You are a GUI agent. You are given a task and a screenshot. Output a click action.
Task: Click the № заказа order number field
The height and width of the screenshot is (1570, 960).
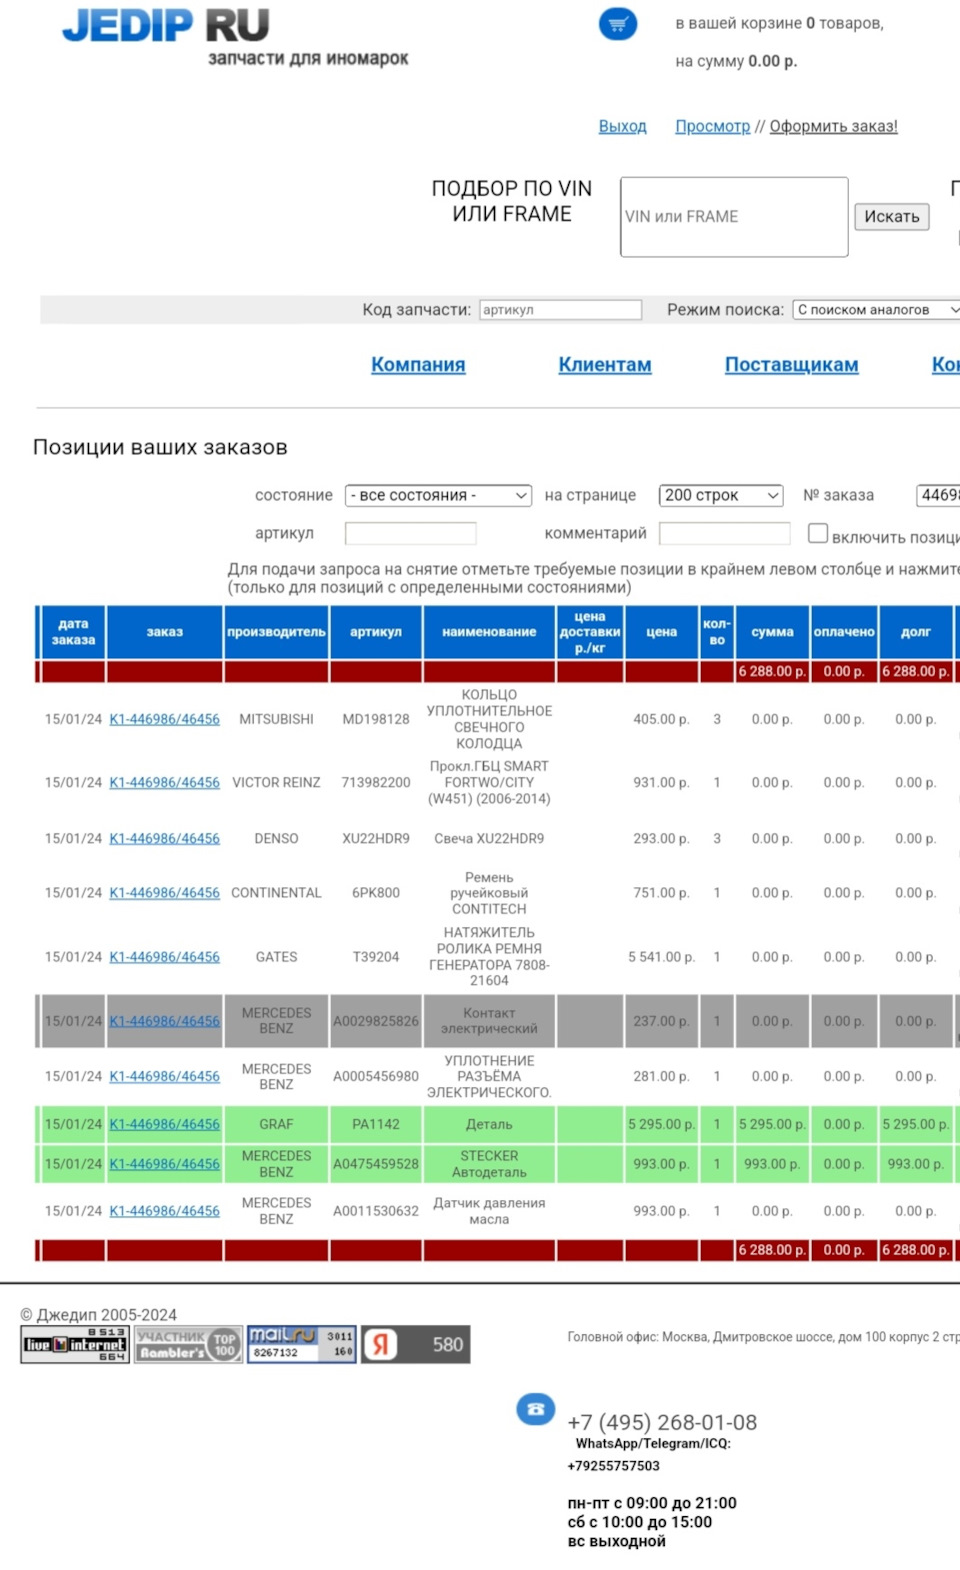click(x=938, y=495)
